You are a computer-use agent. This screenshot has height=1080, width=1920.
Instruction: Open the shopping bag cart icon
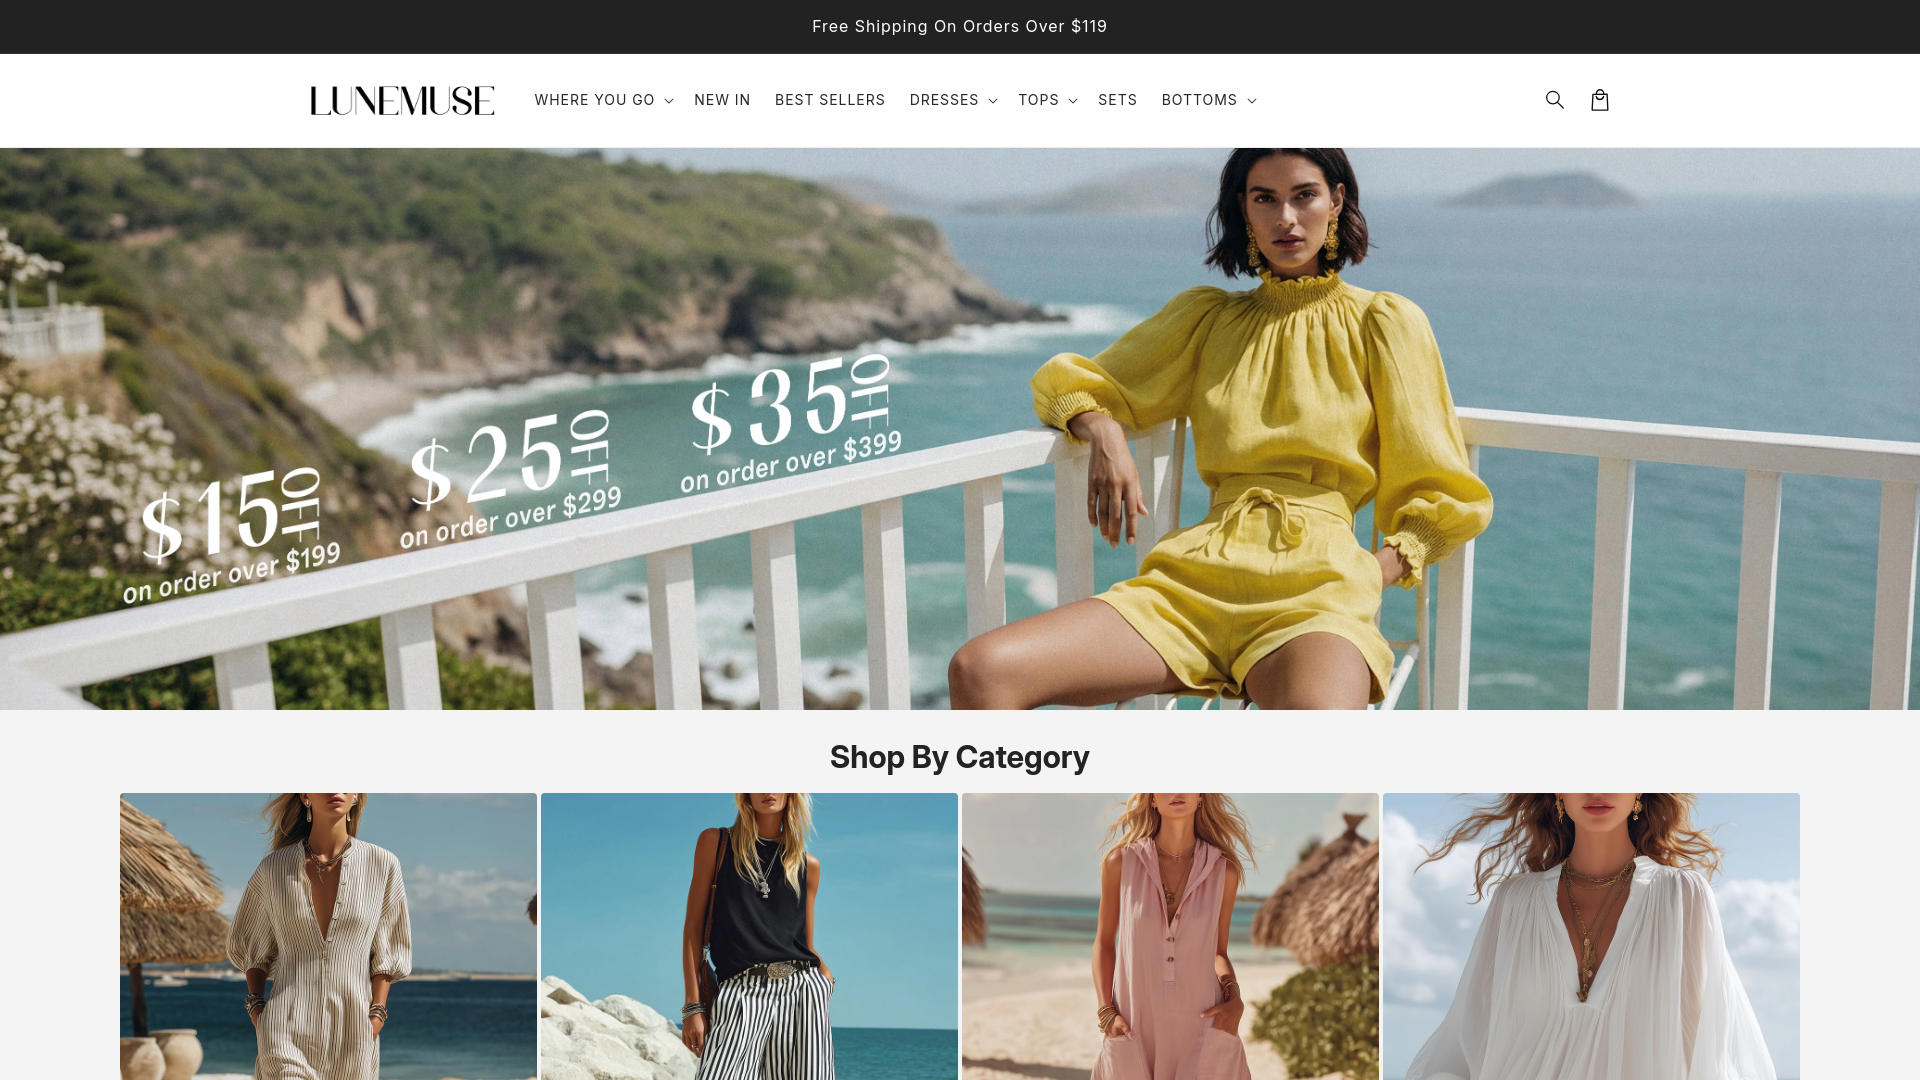[1600, 100]
